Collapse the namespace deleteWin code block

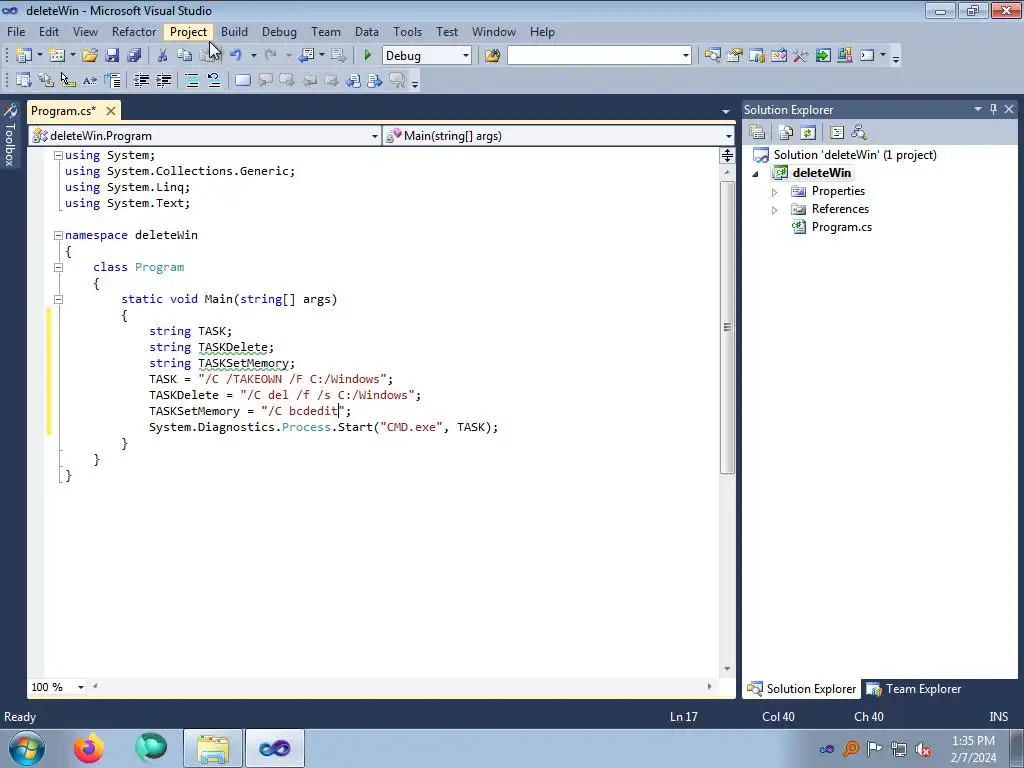tap(58, 235)
